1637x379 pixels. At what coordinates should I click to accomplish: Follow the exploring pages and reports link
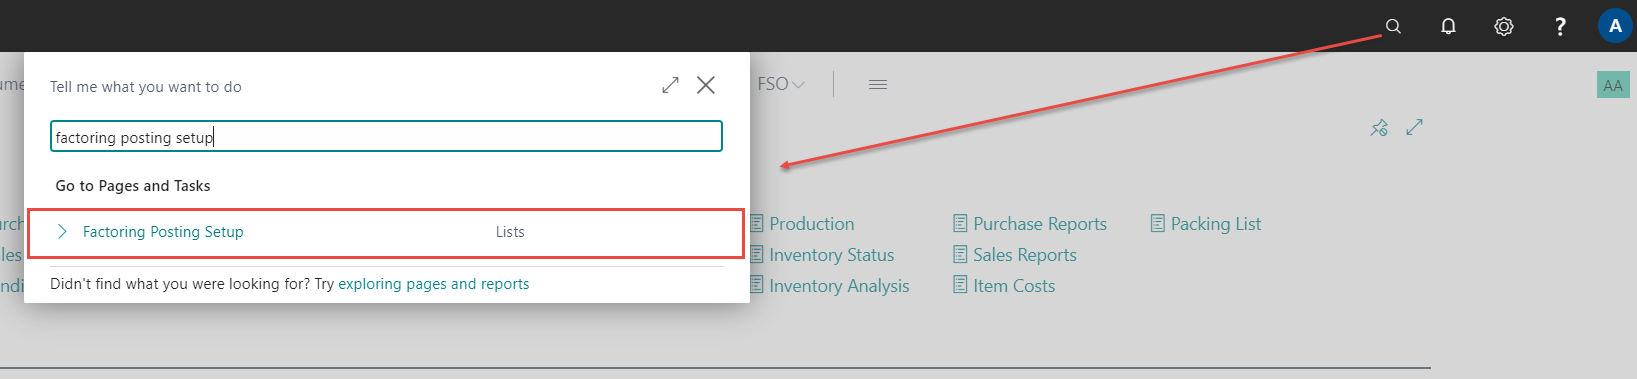[x=433, y=284]
